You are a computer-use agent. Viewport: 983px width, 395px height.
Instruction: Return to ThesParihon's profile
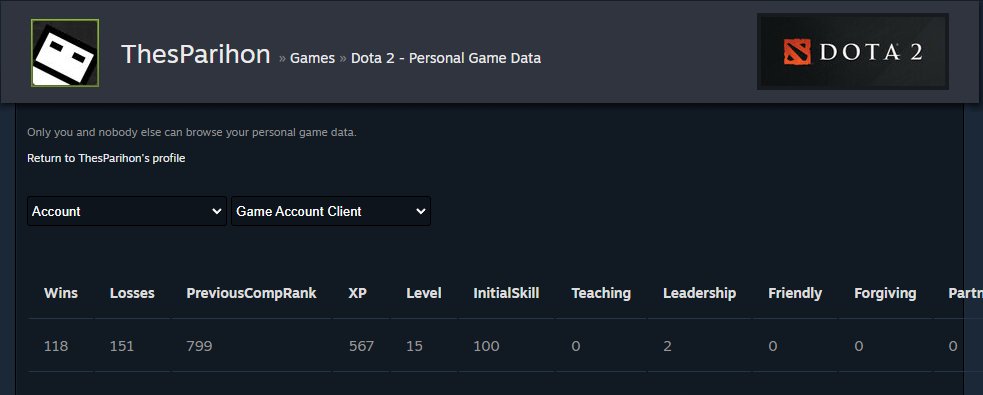click(x=106, y=158)
